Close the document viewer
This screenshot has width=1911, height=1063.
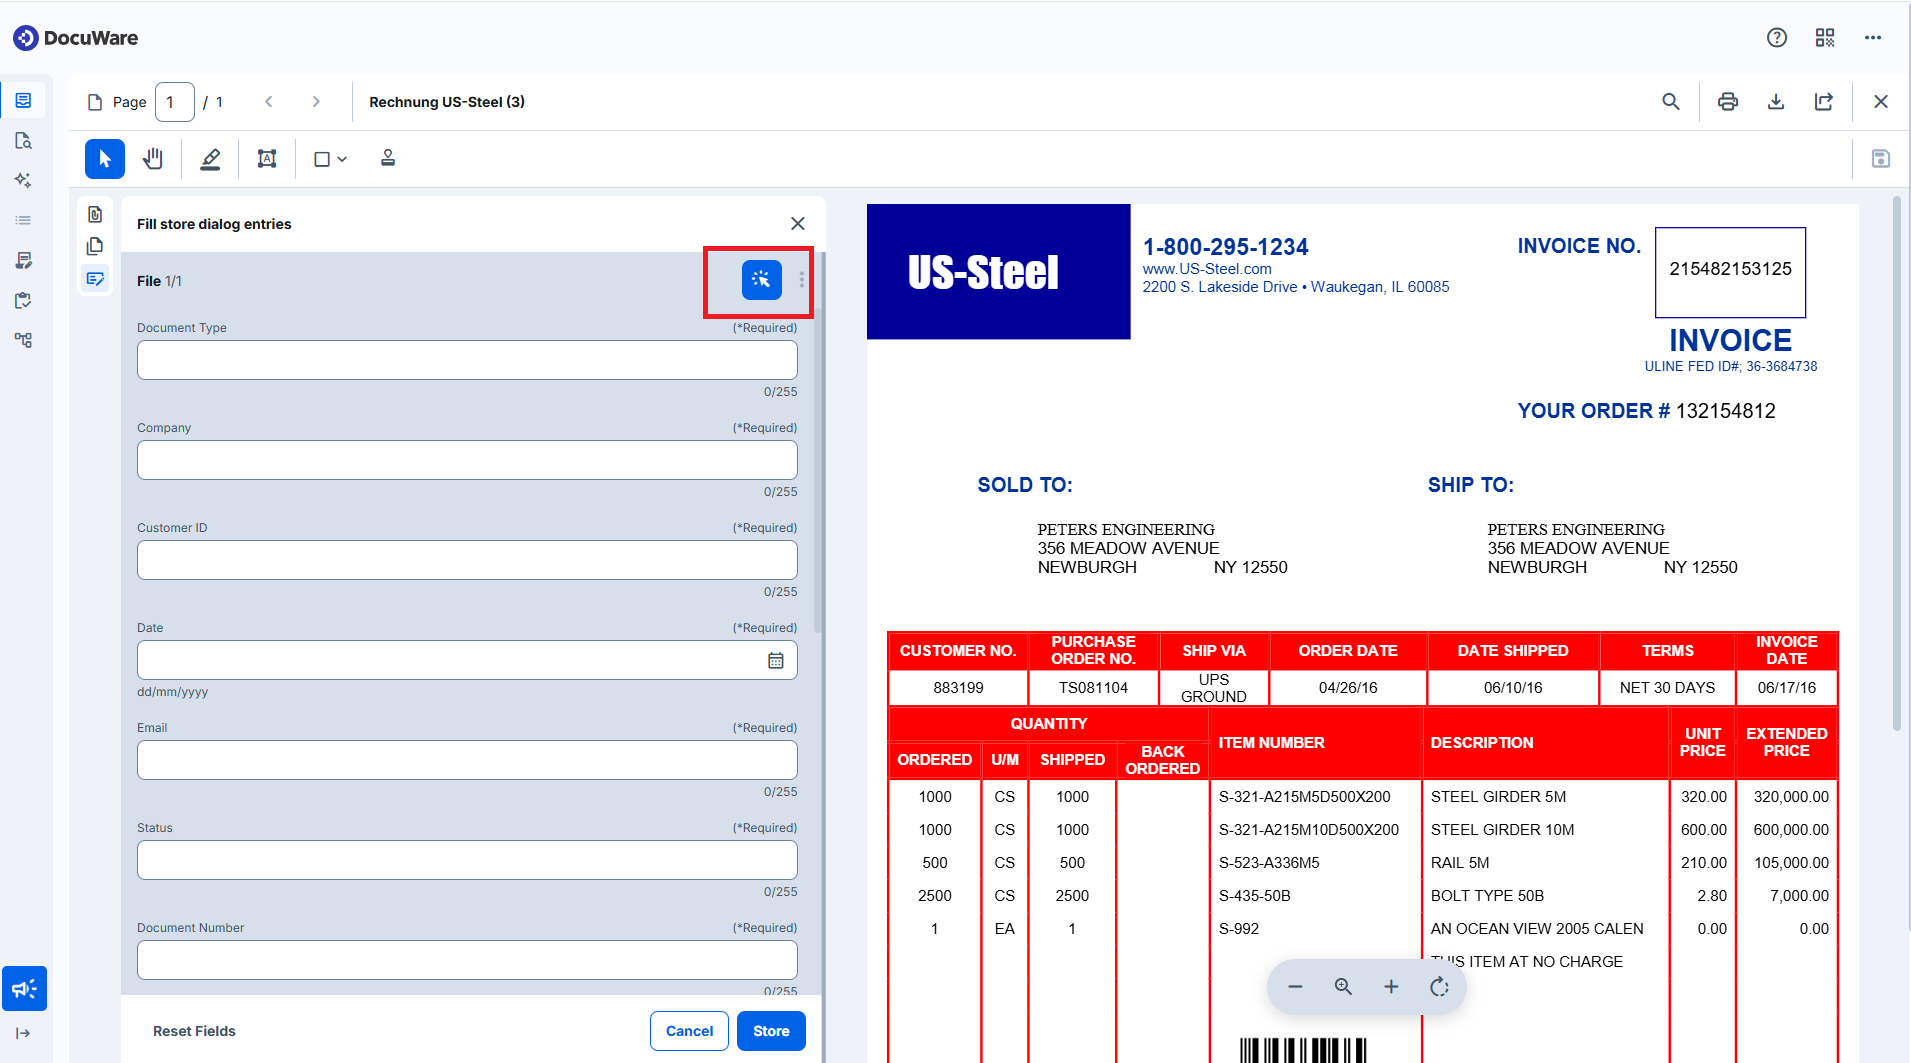1881,102
